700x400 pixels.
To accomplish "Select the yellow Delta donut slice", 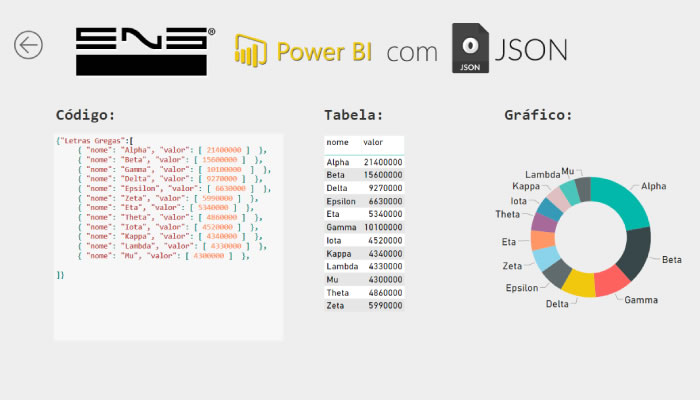I will click(579, 285).
